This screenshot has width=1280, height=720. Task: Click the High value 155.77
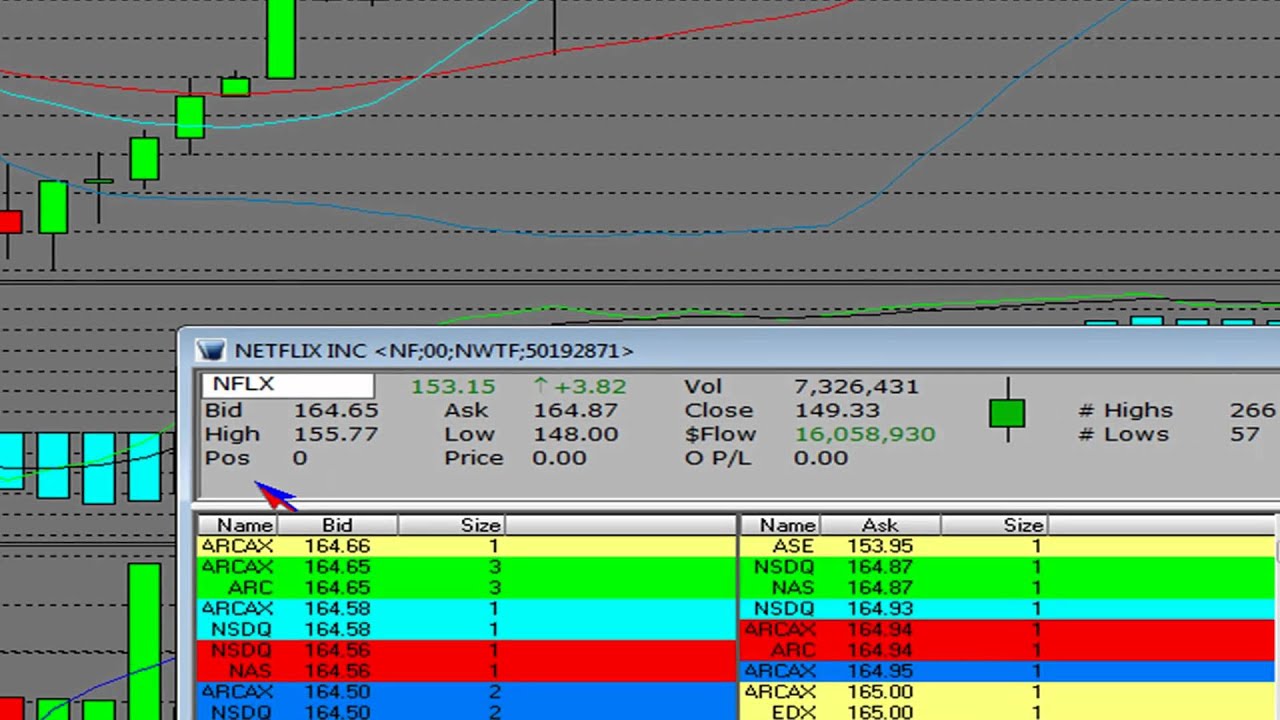[336, 434]
